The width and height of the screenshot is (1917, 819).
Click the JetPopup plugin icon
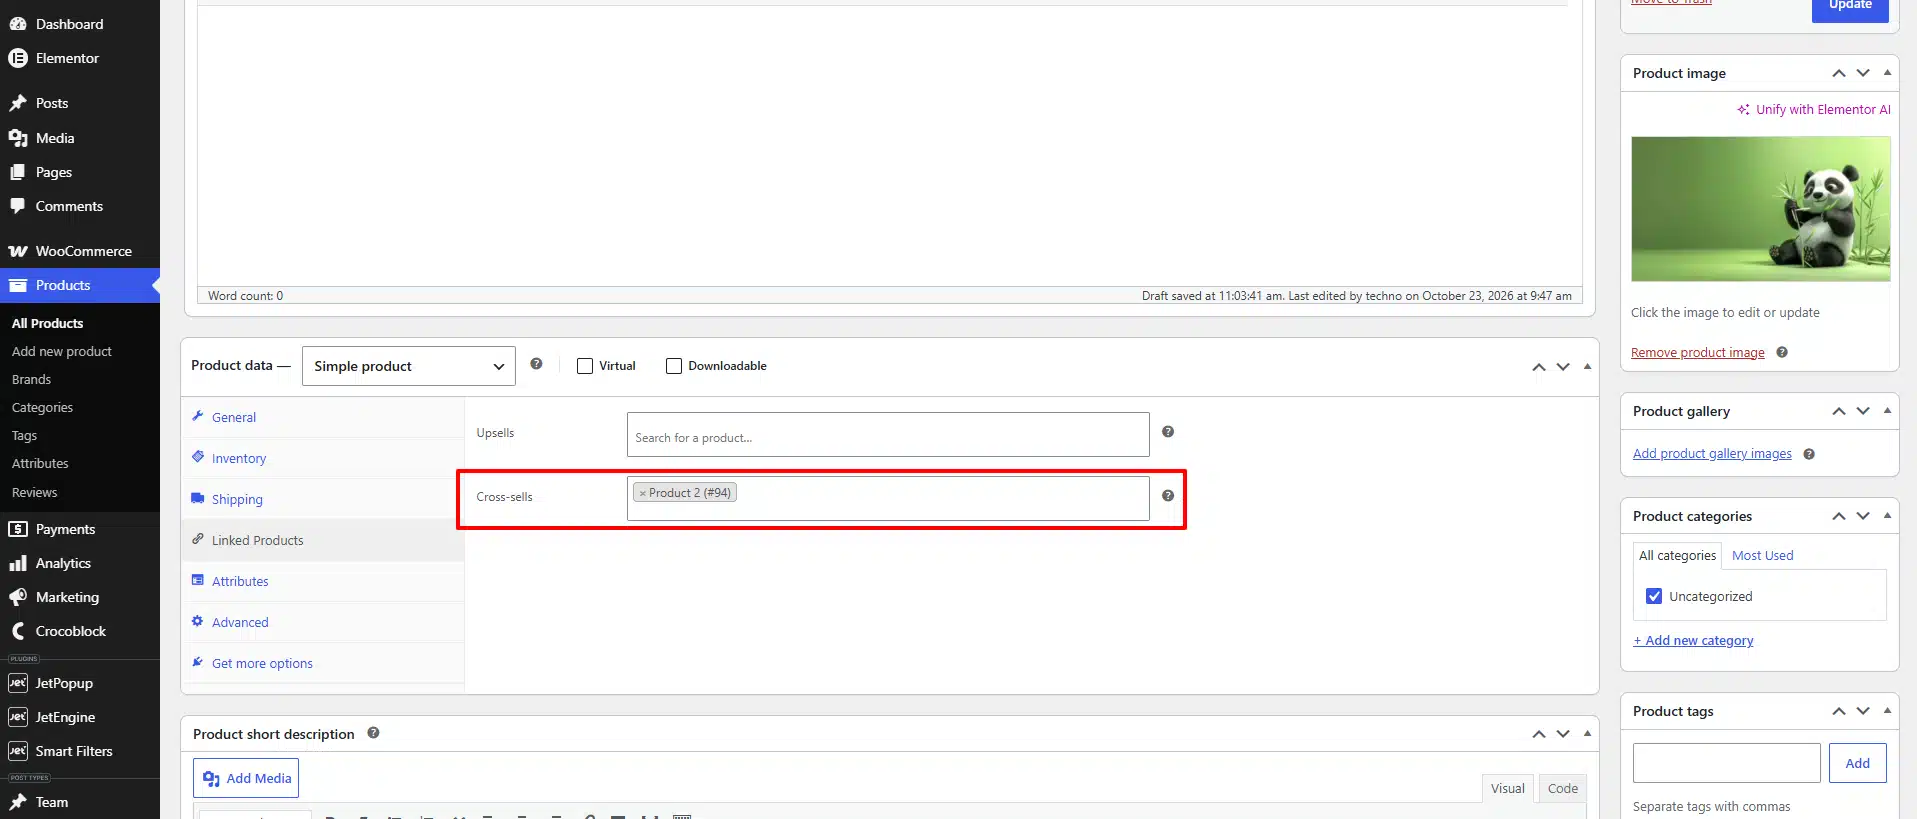coord(18,683)
